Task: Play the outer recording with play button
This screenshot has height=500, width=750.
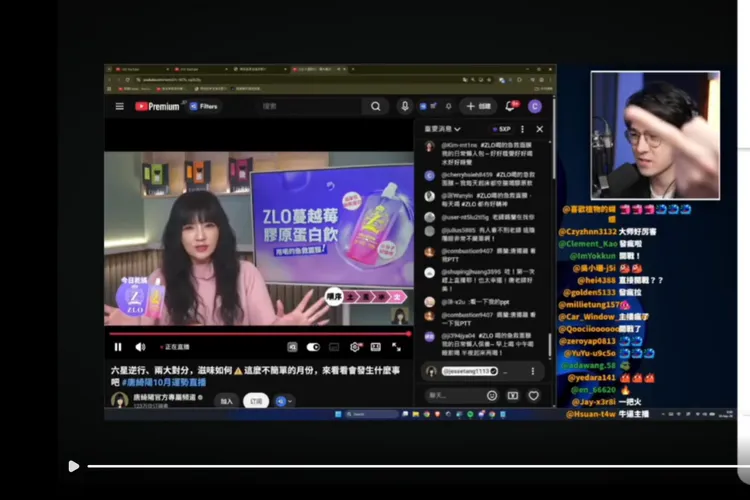Action: (x=73, y=466)
